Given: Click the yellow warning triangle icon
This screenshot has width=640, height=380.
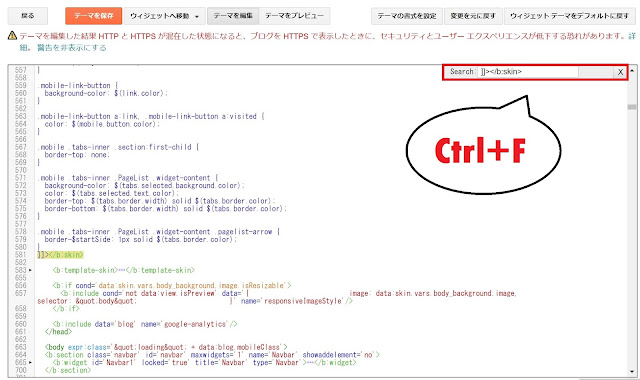Looking at the screenshot, I should (x=12, y=36).
